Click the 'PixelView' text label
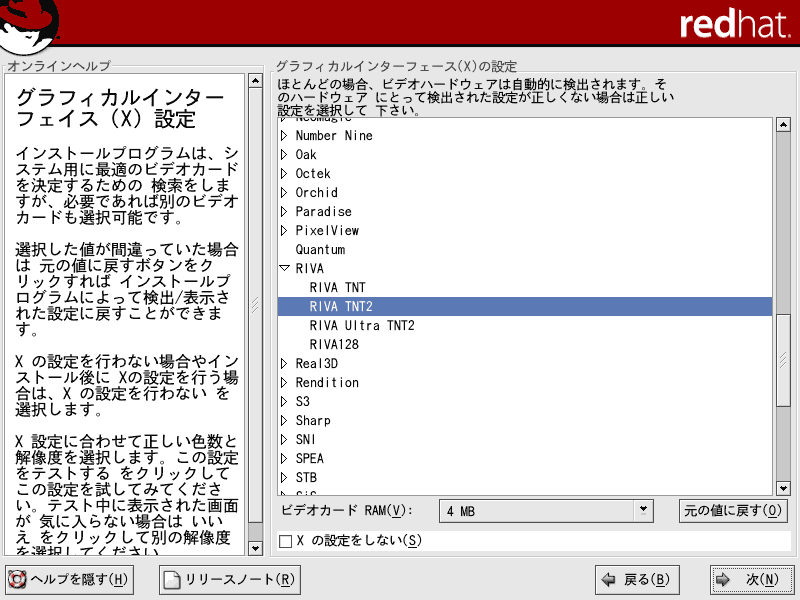Viewport: 800px width, 600px height. point(327,231)
